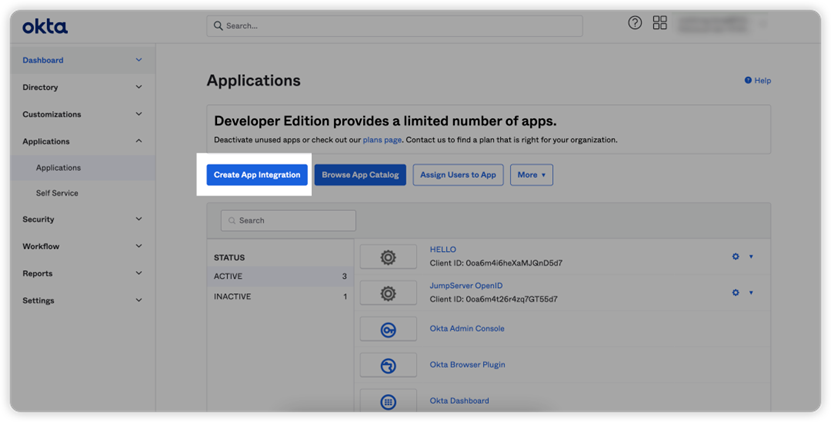831x422 pixels.
Task: Click Create App Integration button
Action: (257, 175)
